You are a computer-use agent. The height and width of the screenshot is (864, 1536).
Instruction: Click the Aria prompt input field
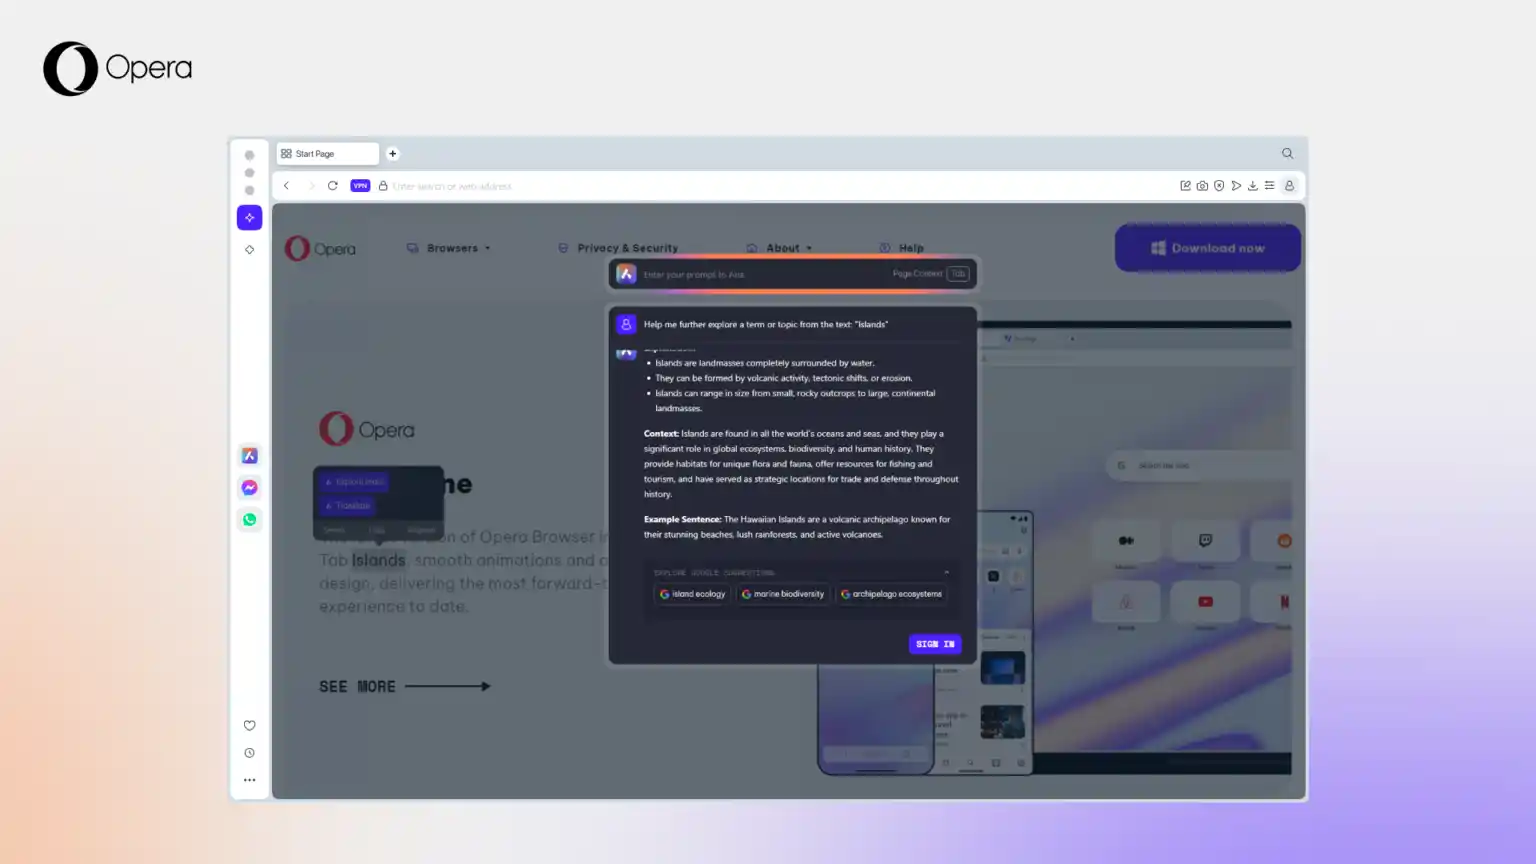(760, 274)
